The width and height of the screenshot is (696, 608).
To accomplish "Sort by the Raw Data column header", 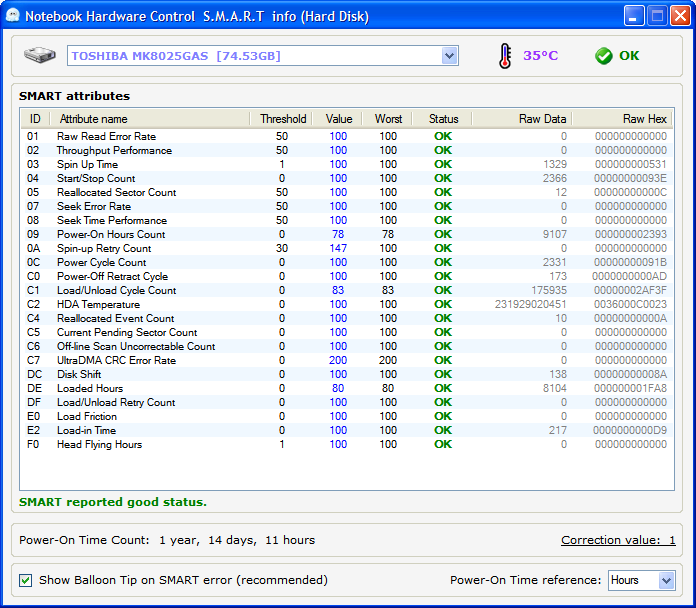I will 522,119.
